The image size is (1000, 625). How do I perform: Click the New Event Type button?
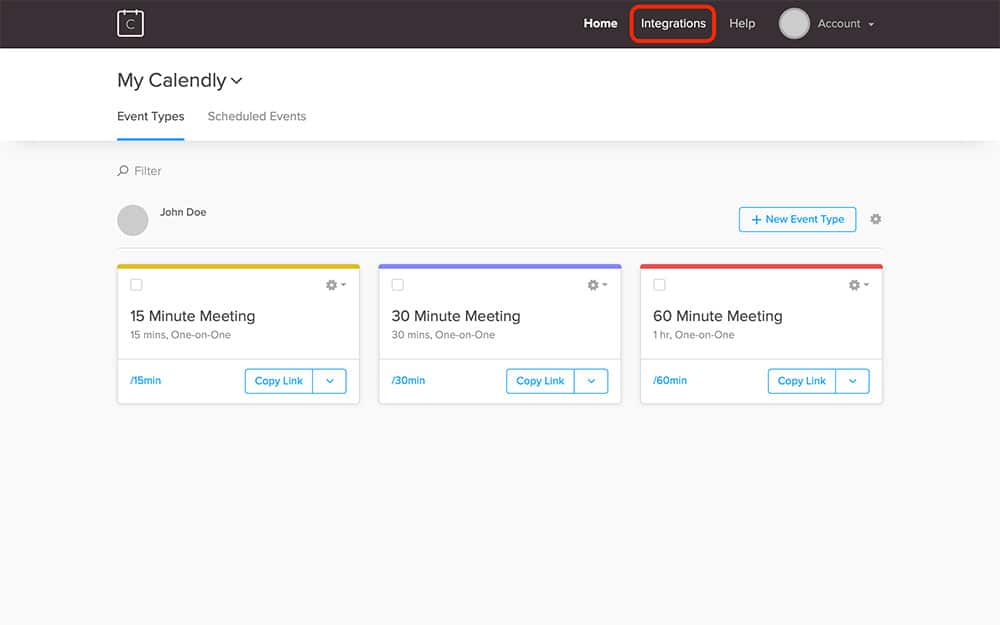tap(797, 219)
